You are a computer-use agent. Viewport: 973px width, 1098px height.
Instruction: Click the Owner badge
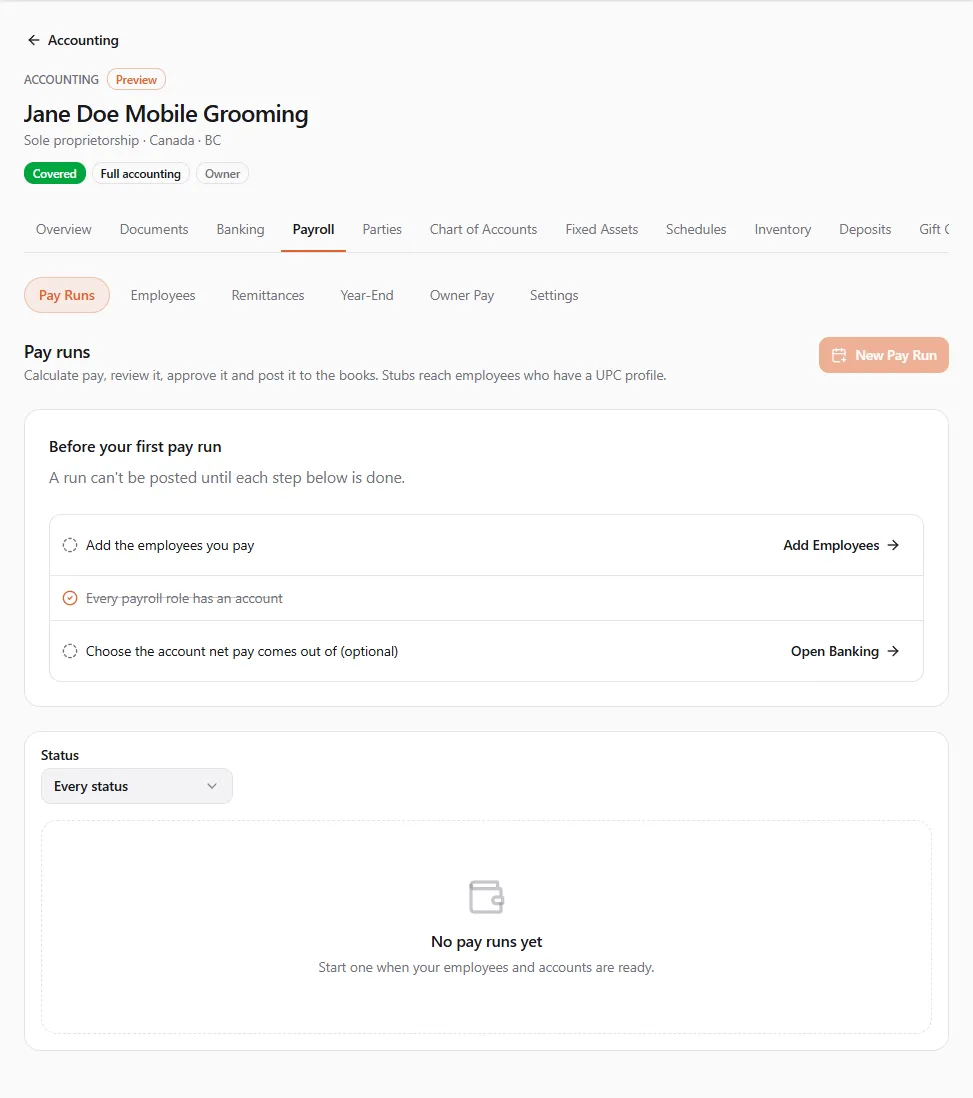[x=222, y=174]
